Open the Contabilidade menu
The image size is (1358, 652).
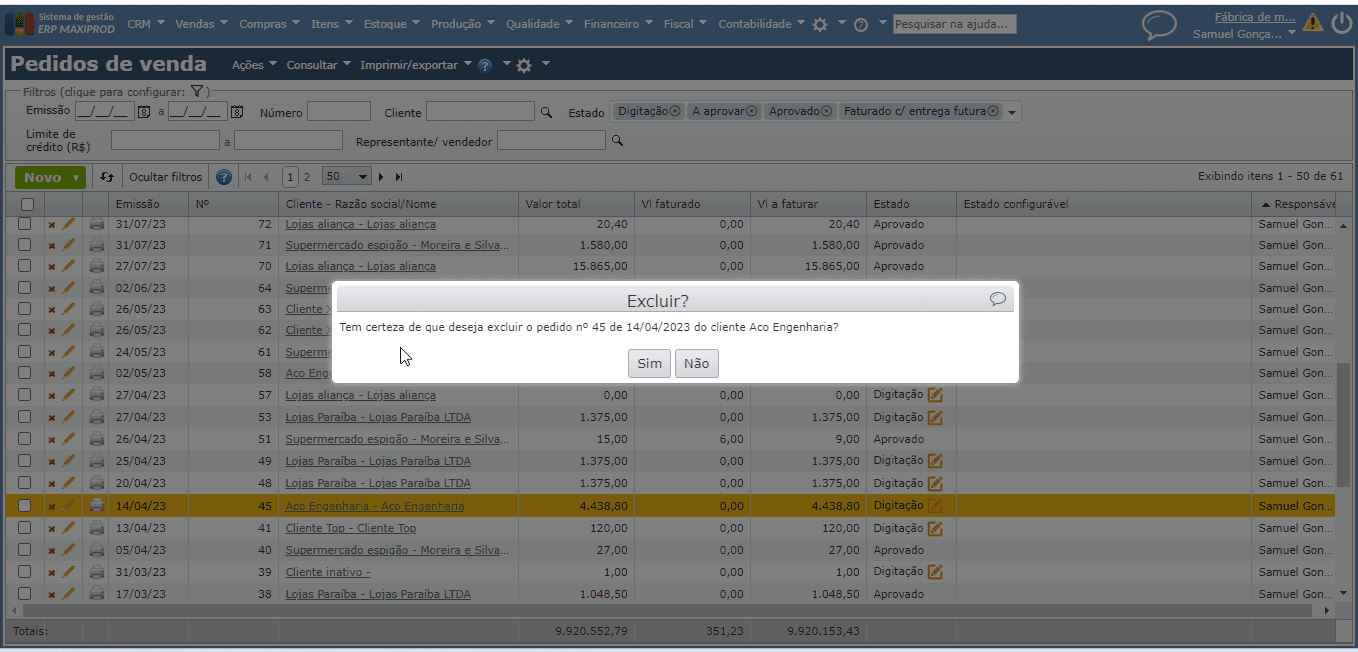pyautogui.click(x=761, y=24)
